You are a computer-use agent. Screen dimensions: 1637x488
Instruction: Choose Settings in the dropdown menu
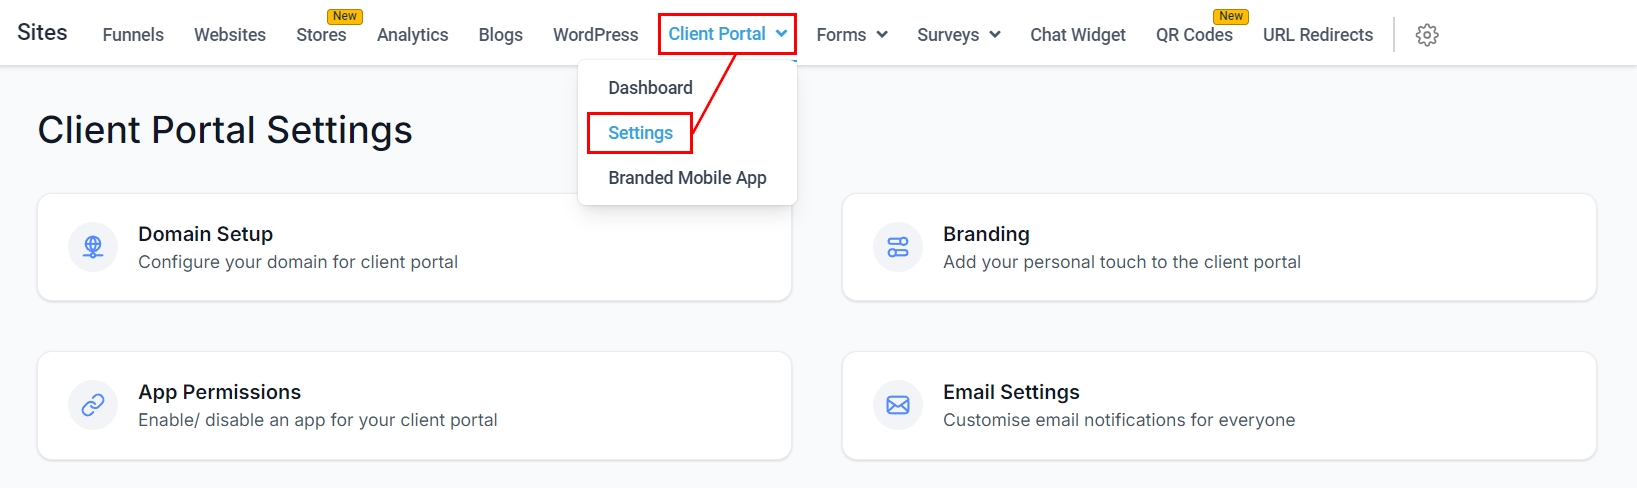[640, 133]
